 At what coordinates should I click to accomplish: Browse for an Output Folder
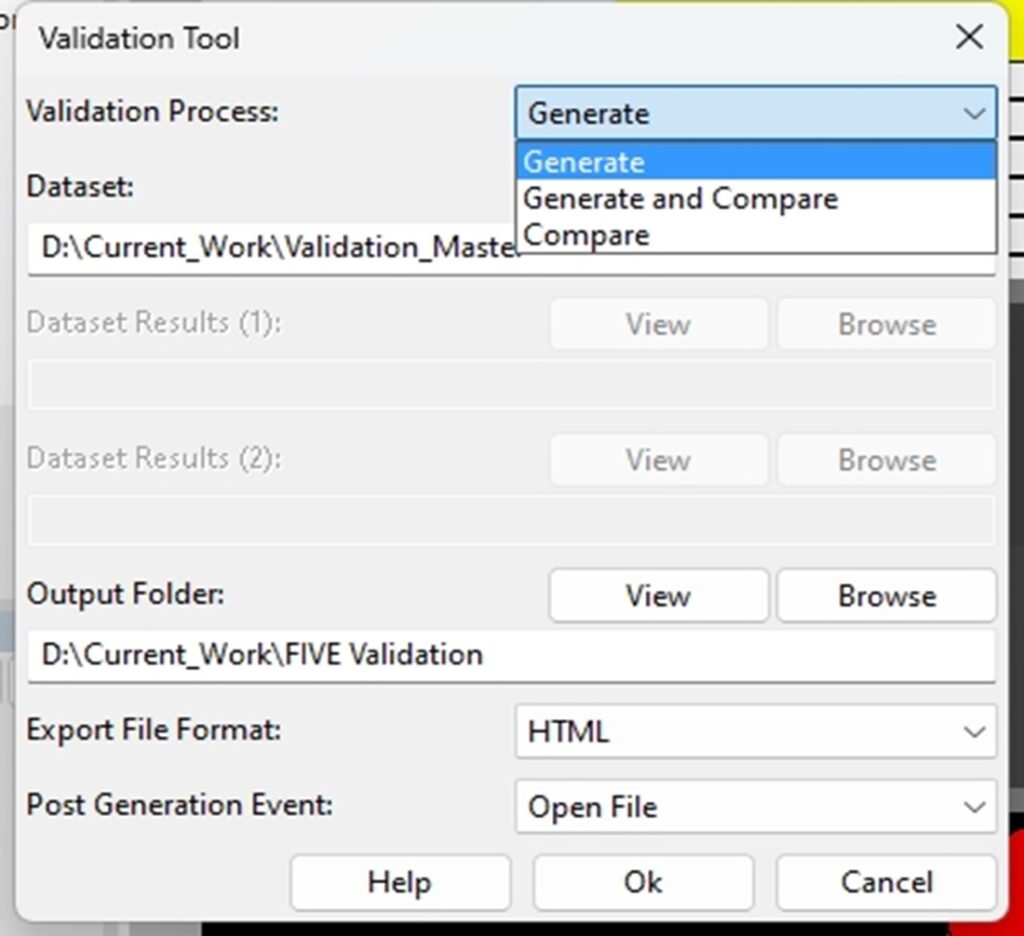[x=887, y=595]
